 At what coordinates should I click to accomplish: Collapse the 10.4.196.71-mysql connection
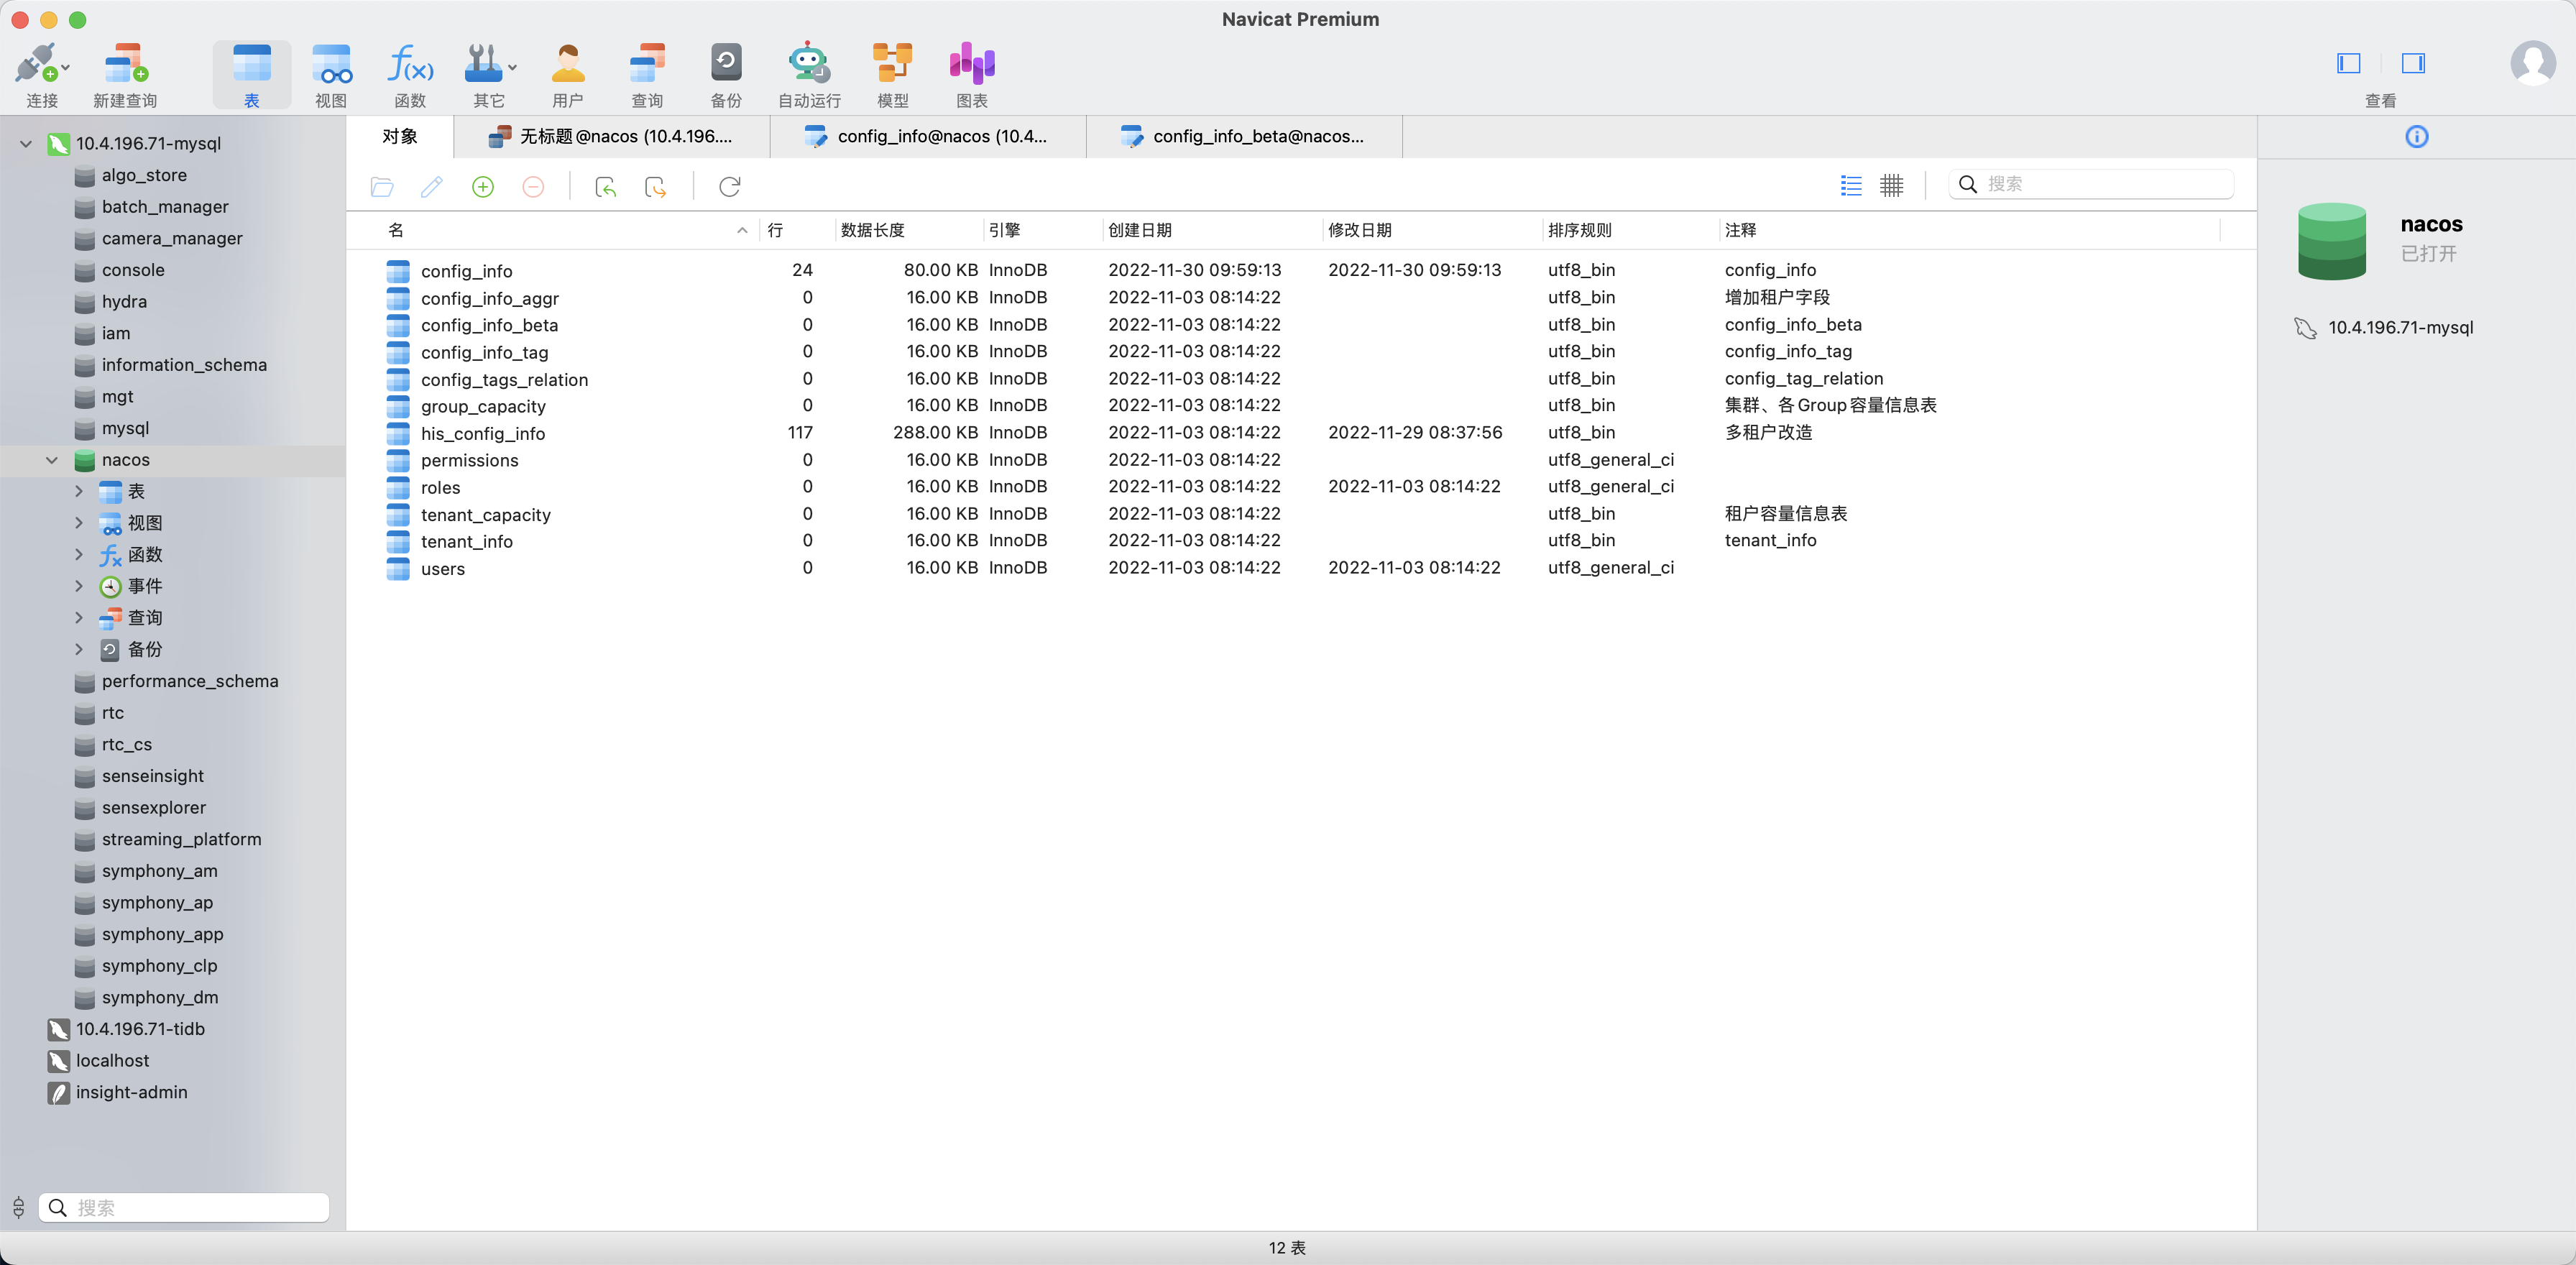[26, 144]
